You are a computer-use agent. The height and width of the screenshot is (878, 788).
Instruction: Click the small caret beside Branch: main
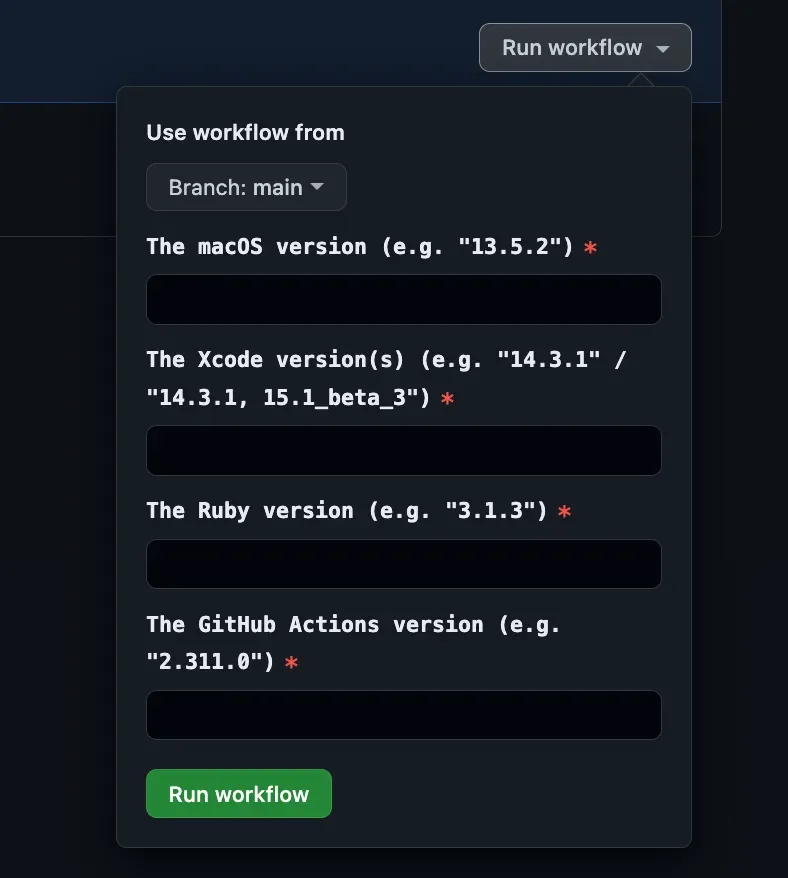317,186
